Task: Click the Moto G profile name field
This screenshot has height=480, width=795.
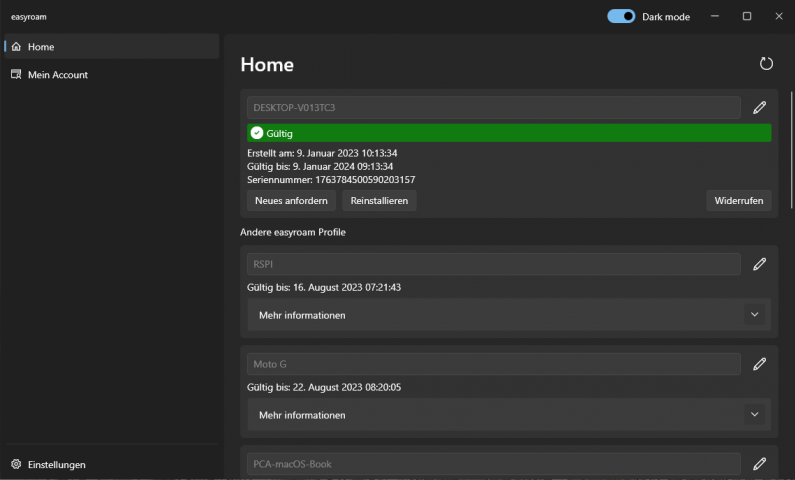Action: pos(494,364)
